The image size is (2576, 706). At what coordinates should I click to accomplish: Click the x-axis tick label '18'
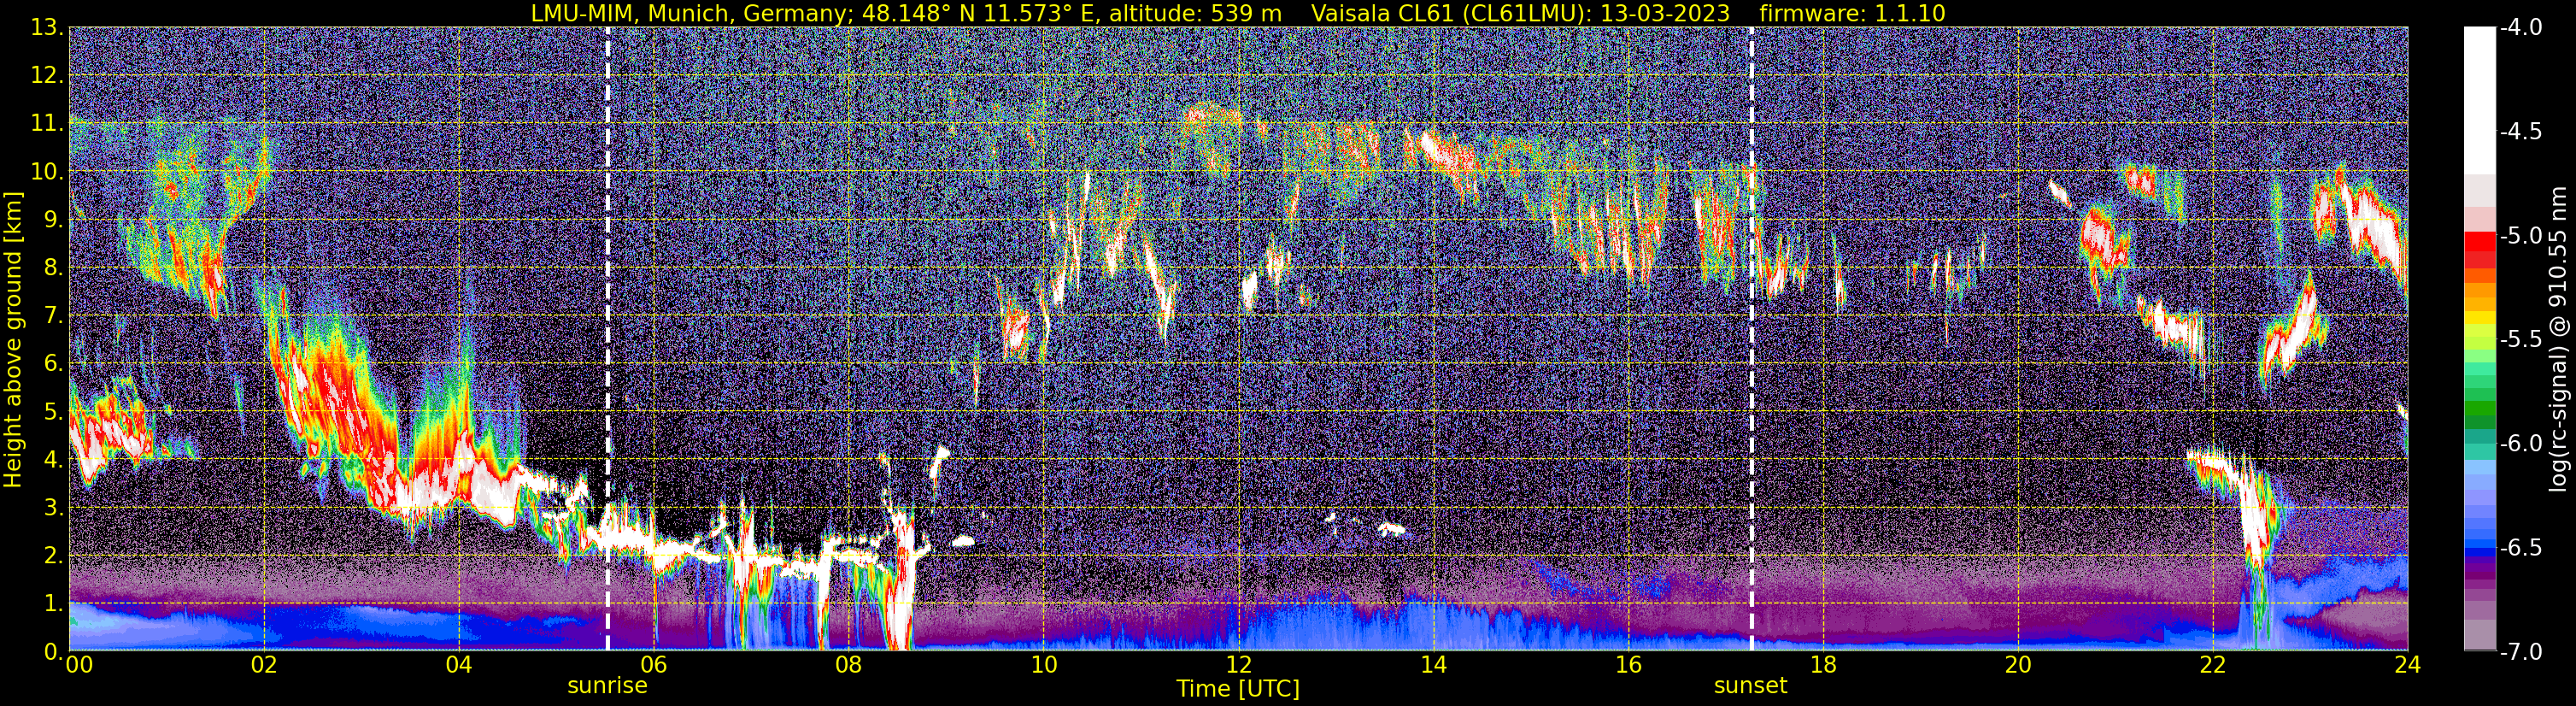[1823, 665]
